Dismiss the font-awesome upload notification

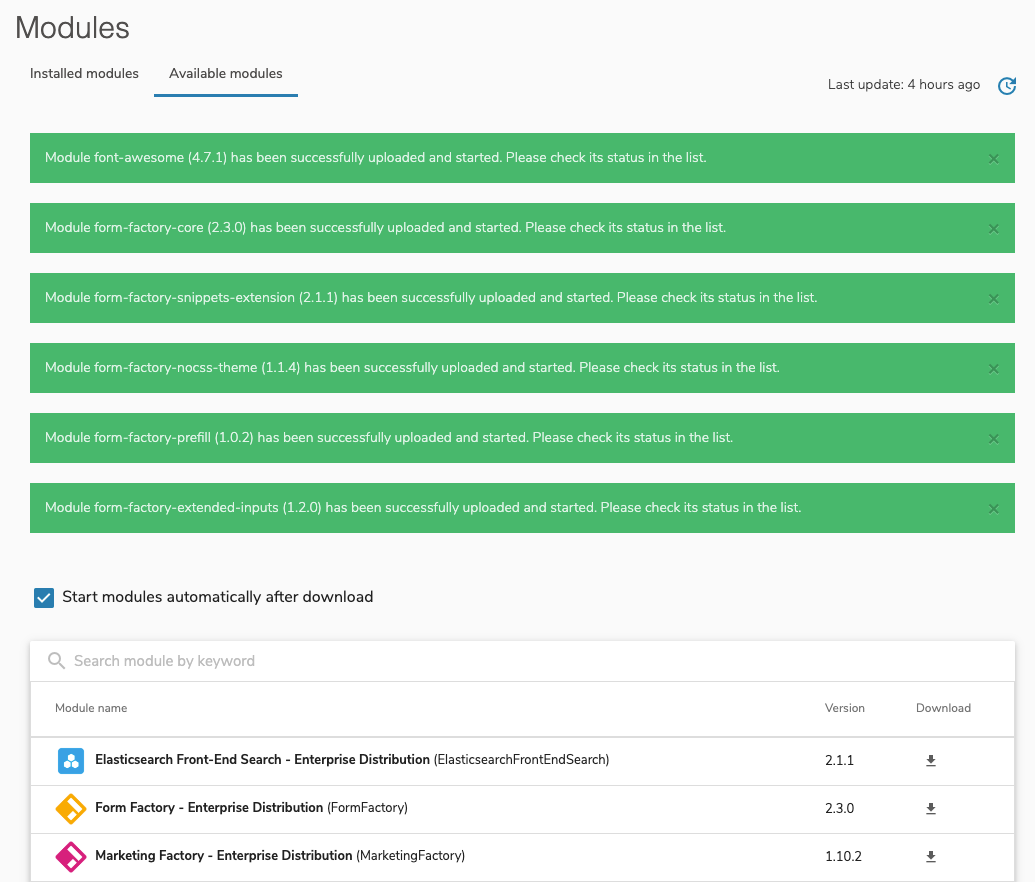993,158
